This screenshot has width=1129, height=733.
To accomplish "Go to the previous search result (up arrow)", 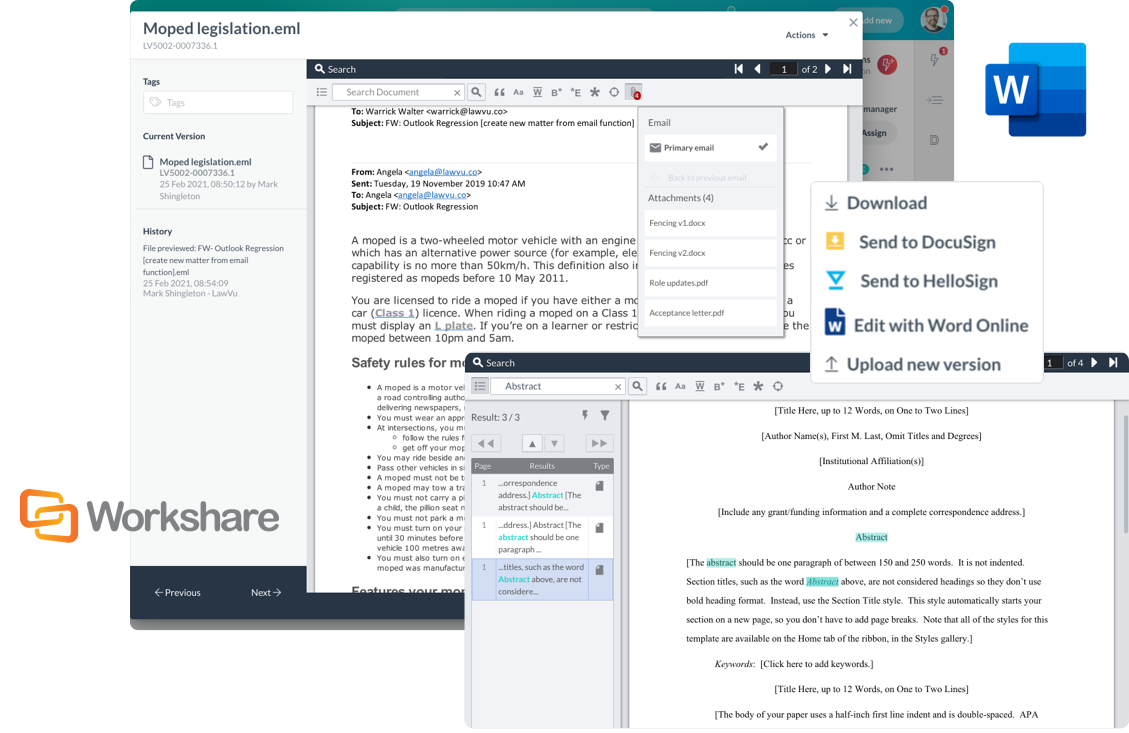I will click(x=531, y=444).
